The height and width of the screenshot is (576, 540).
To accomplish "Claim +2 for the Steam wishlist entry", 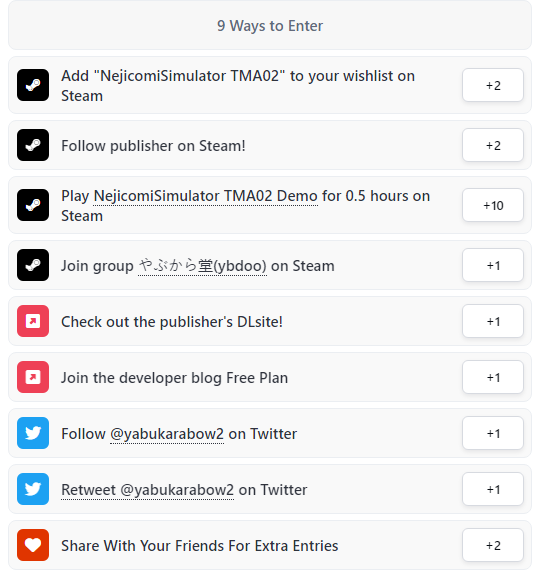I will pos(493,85).
